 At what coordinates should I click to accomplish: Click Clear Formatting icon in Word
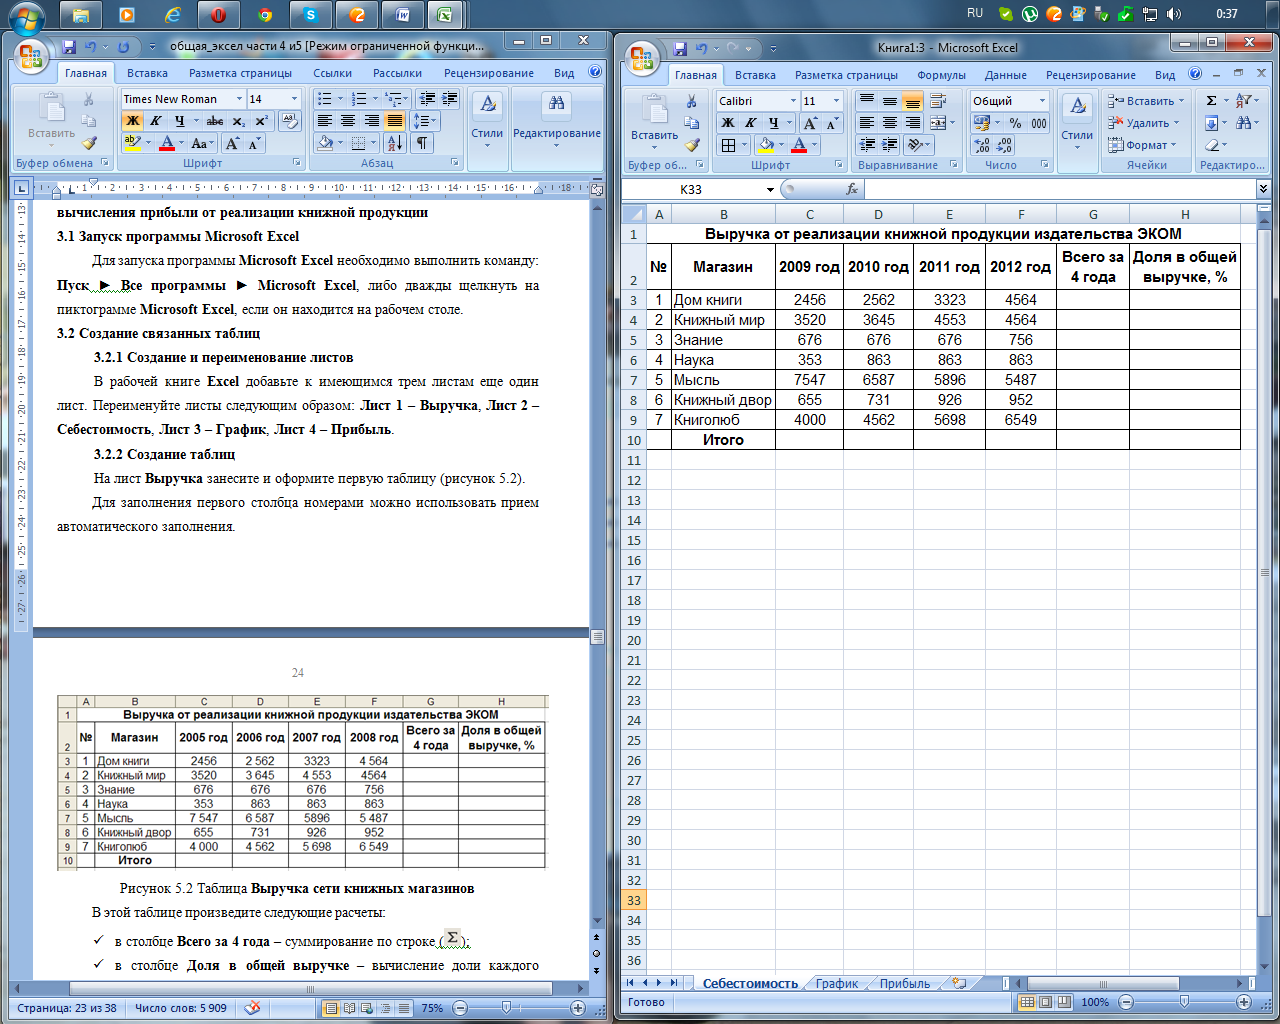290,121
